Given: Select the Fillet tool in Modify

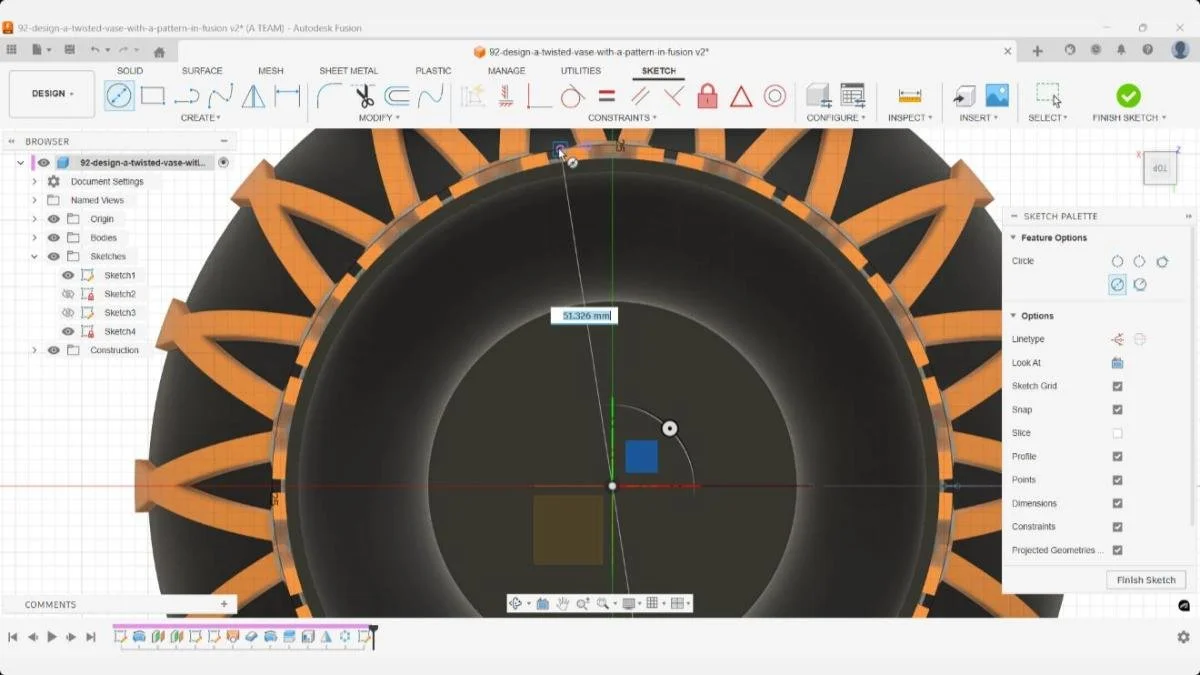Looking at the screenshot, I should (x=329, y=96).
